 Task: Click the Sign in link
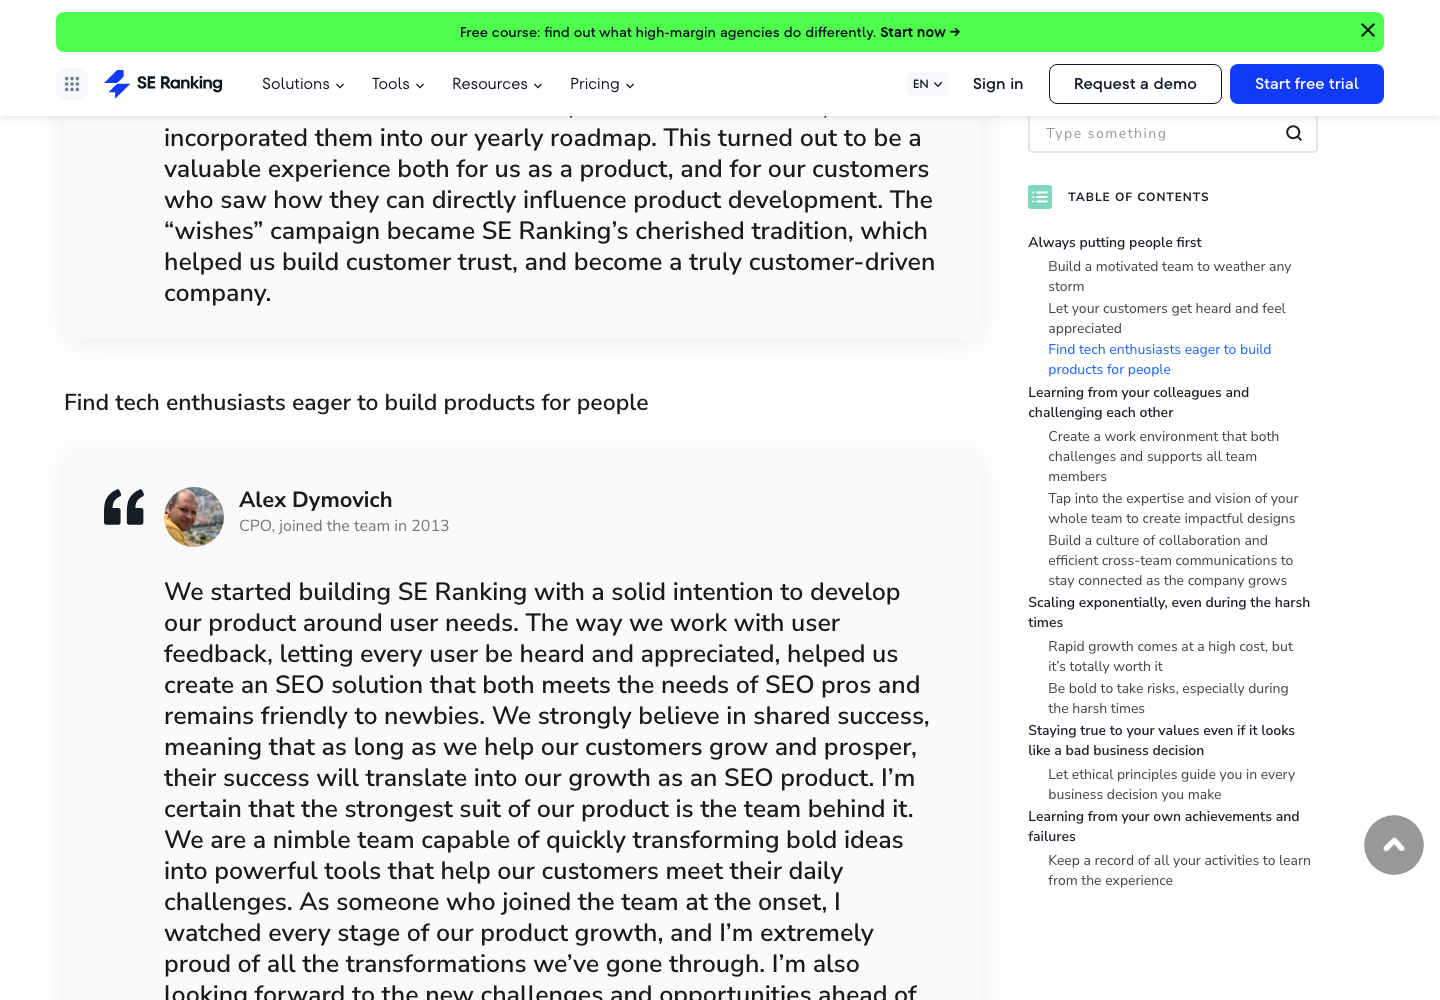998,84
